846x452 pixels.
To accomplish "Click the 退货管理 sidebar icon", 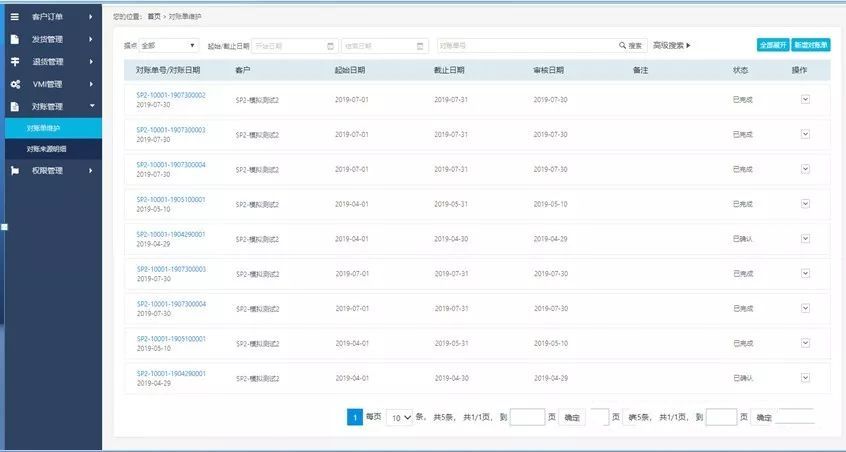I will pos(14,62).
